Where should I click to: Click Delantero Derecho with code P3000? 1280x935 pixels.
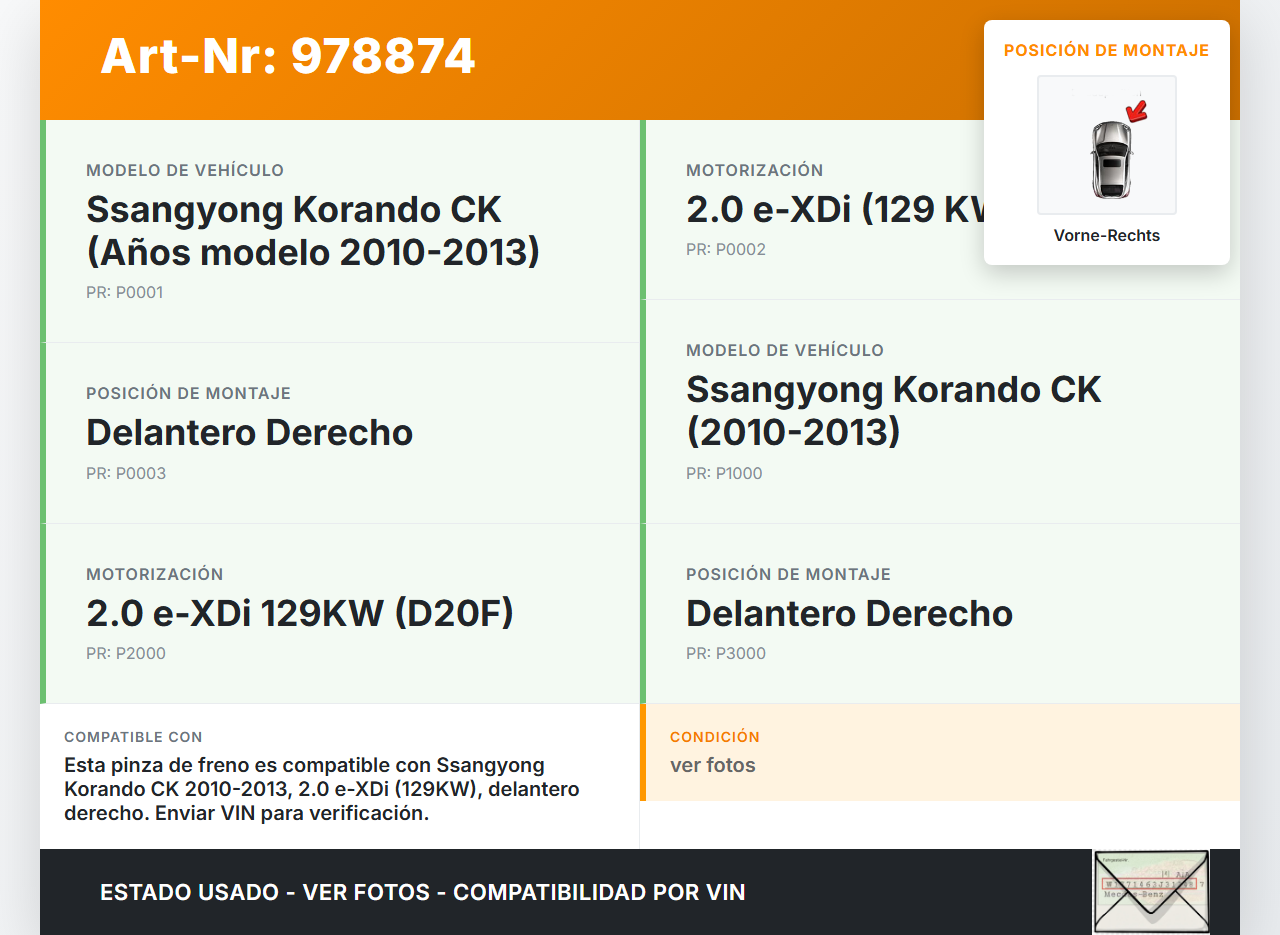(x=849, y=613)
